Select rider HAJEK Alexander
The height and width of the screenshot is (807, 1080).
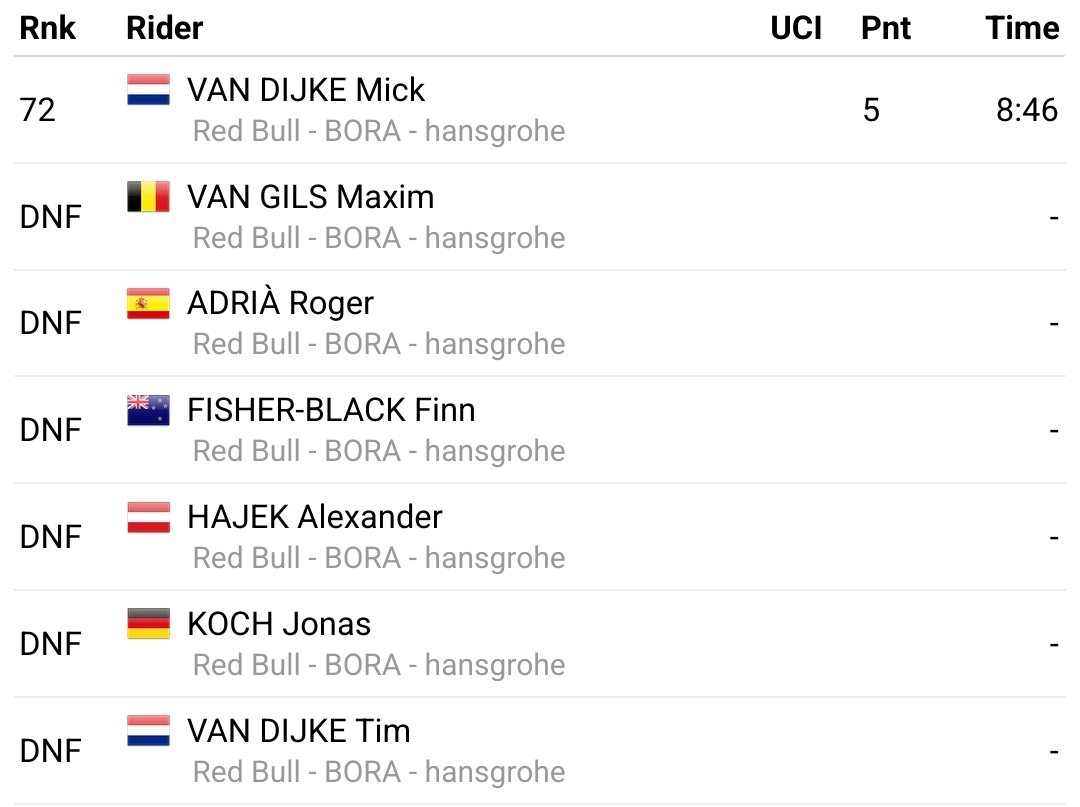tap(314, 517)
